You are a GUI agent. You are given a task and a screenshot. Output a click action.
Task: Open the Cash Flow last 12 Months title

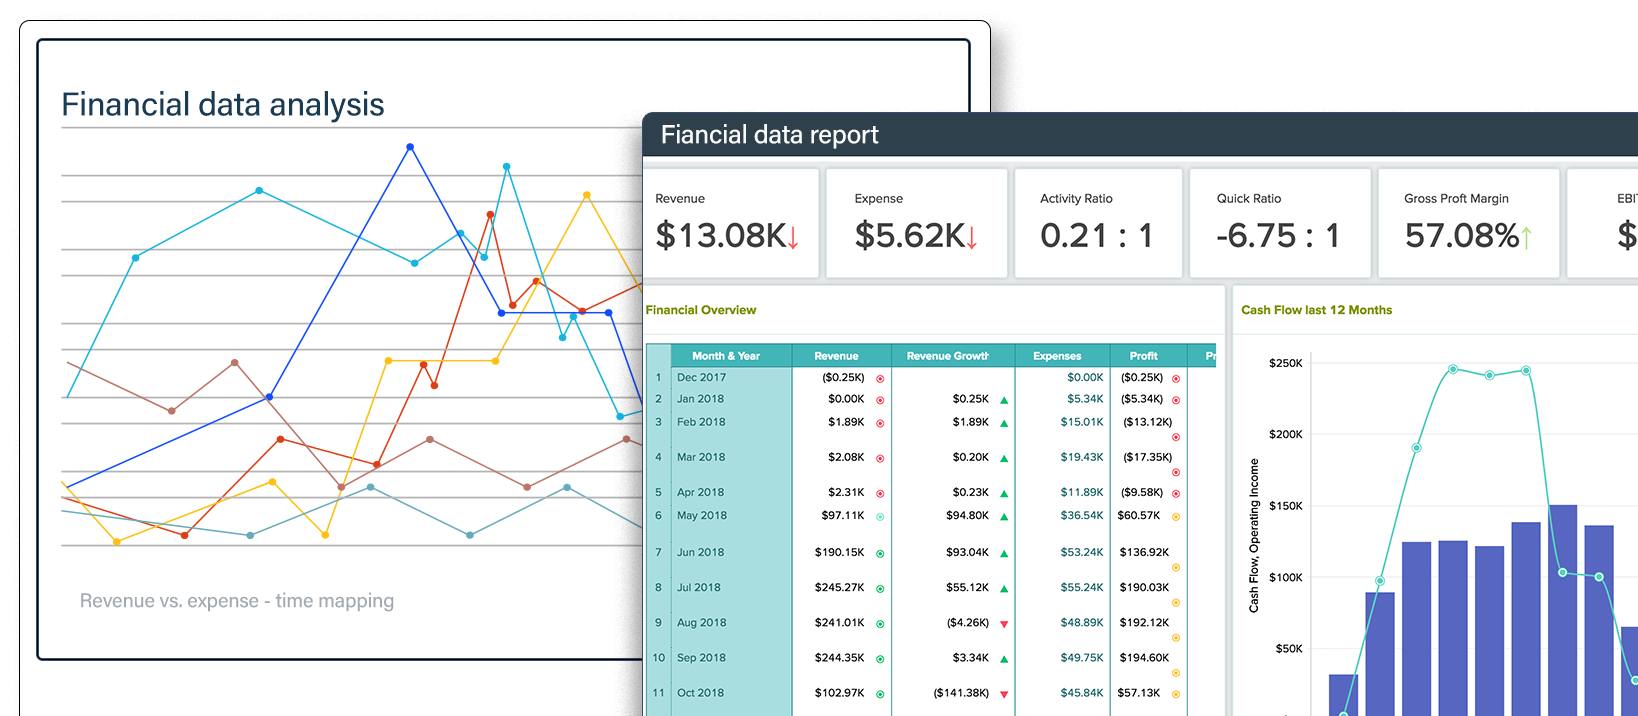1316,310
